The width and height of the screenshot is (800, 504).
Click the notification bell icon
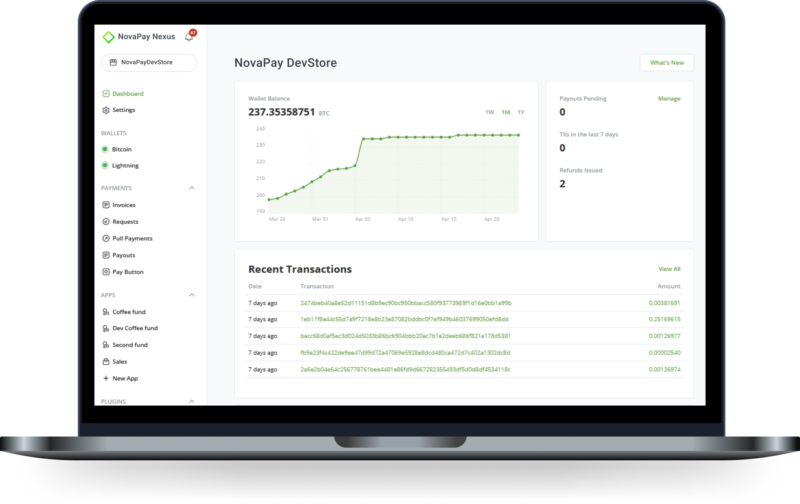(x=189, y=37)
